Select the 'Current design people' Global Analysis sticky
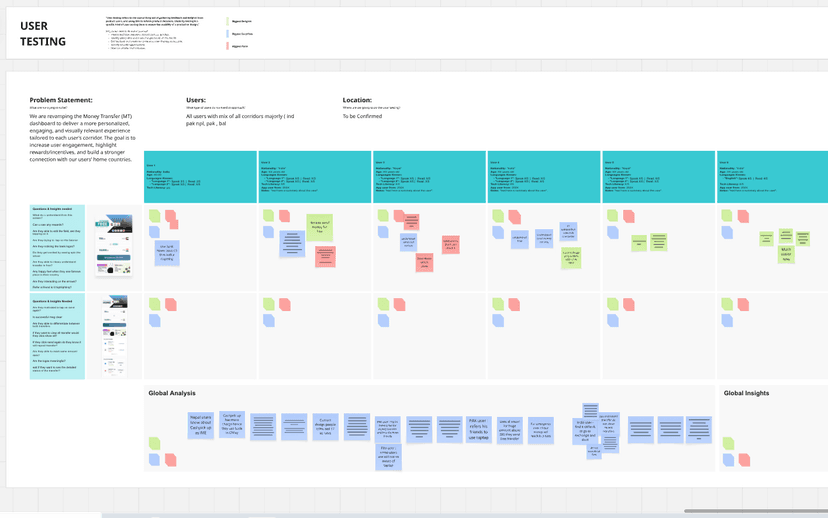The height and width of the screenshot is (518, 828). [x=325, y=427]
